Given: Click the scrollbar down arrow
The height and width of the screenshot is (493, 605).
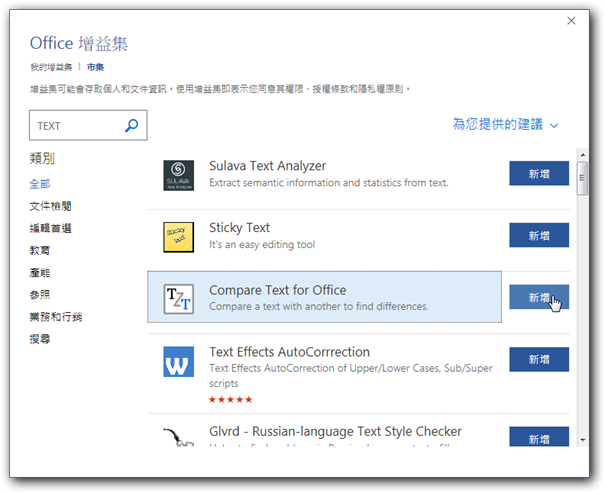Looking at the screenshot, I should (583, 440).
